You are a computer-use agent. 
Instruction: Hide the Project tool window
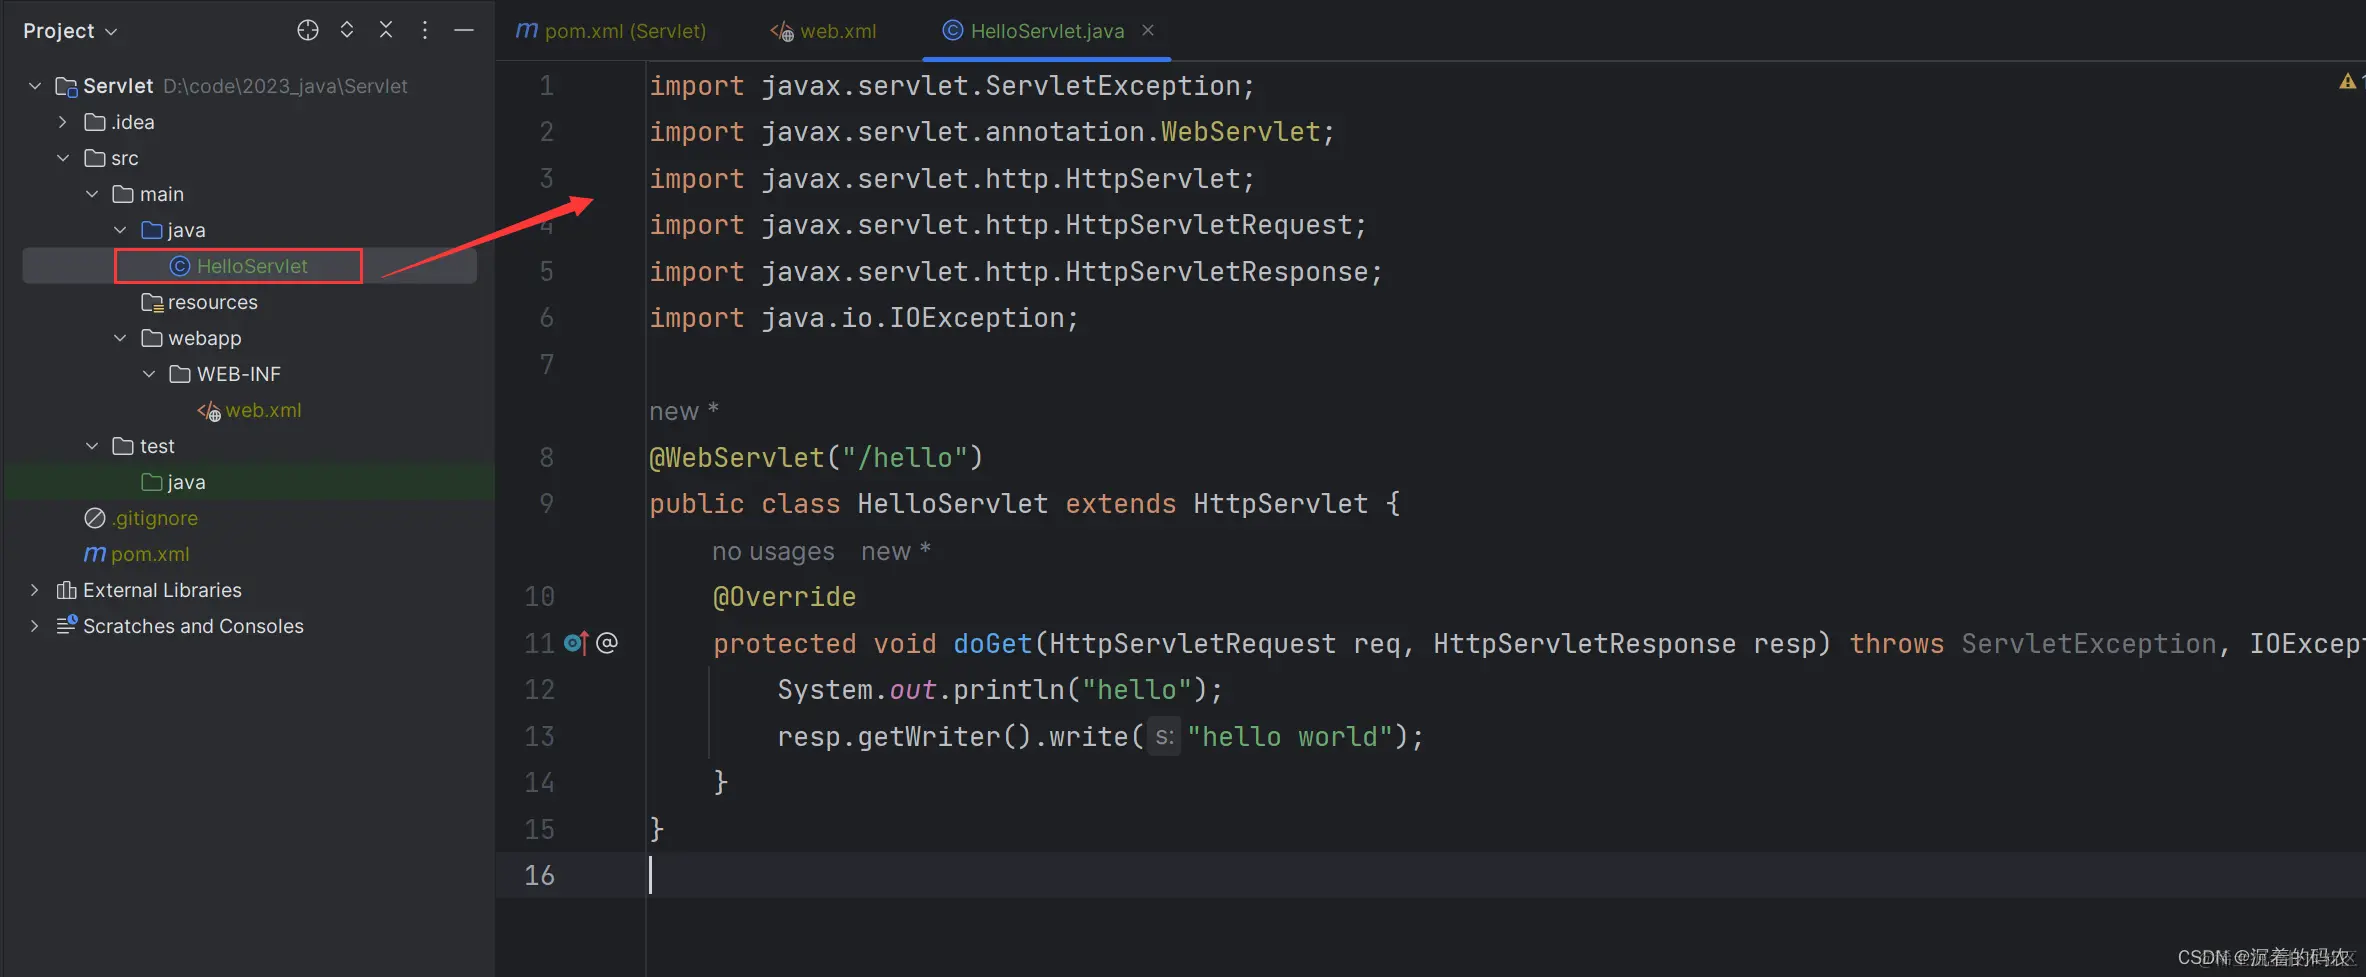click(x=464, y=30)
